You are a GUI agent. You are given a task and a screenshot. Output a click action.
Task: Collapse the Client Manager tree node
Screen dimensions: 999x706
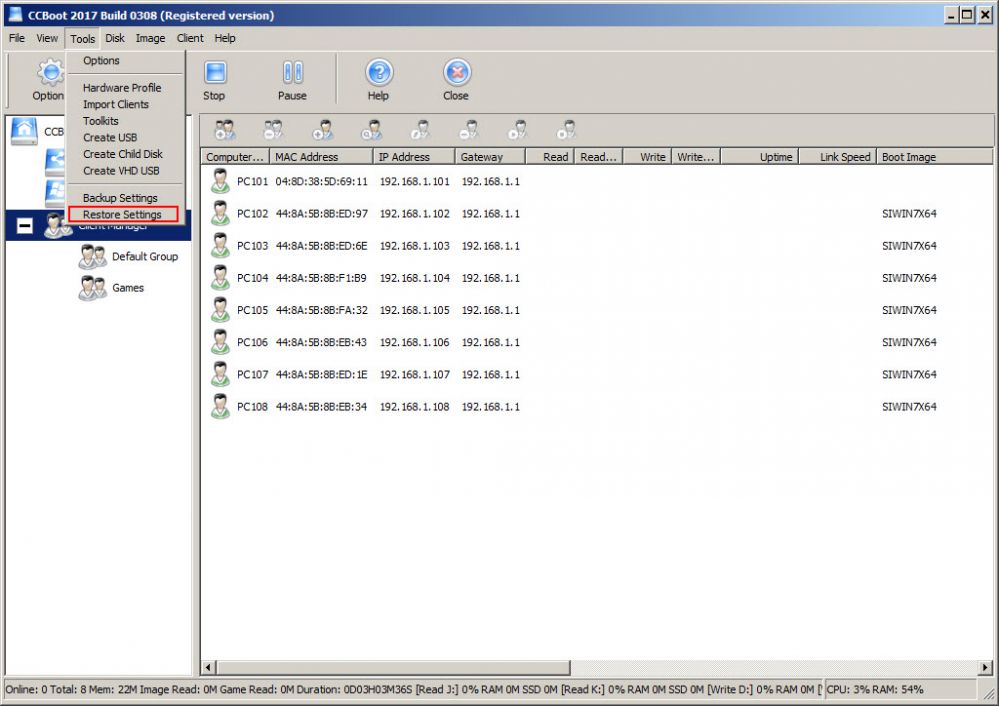coord(24,226)
